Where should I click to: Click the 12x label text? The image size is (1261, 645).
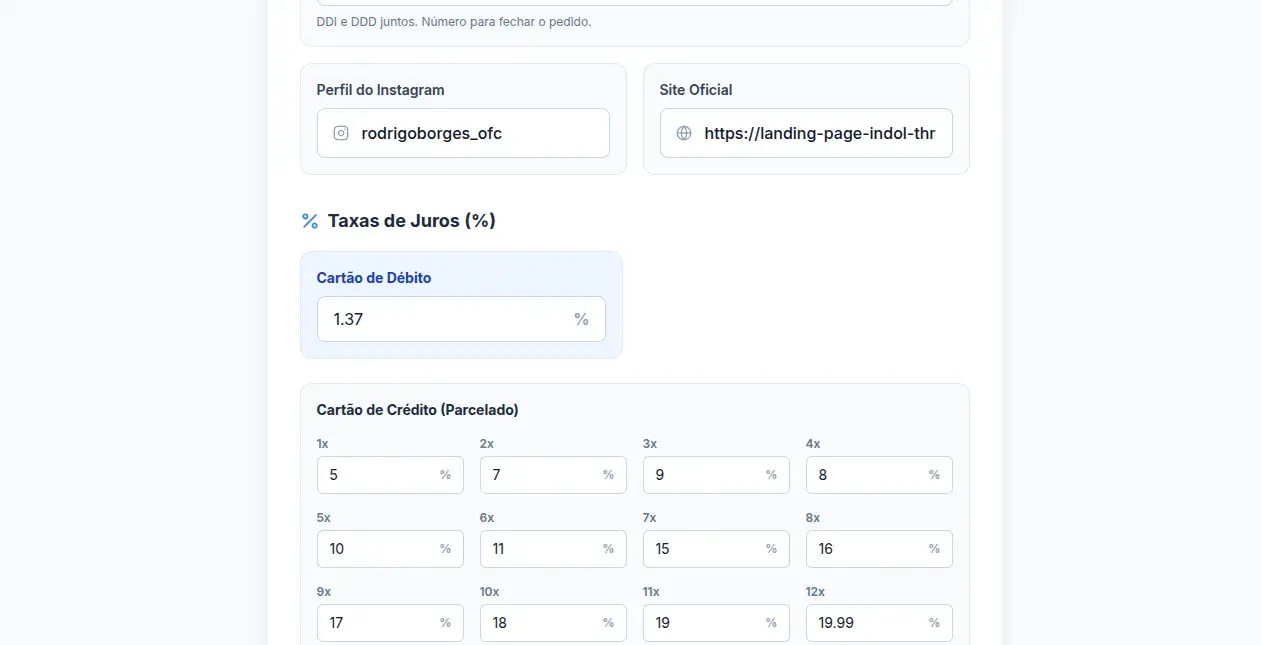point(816,592)
